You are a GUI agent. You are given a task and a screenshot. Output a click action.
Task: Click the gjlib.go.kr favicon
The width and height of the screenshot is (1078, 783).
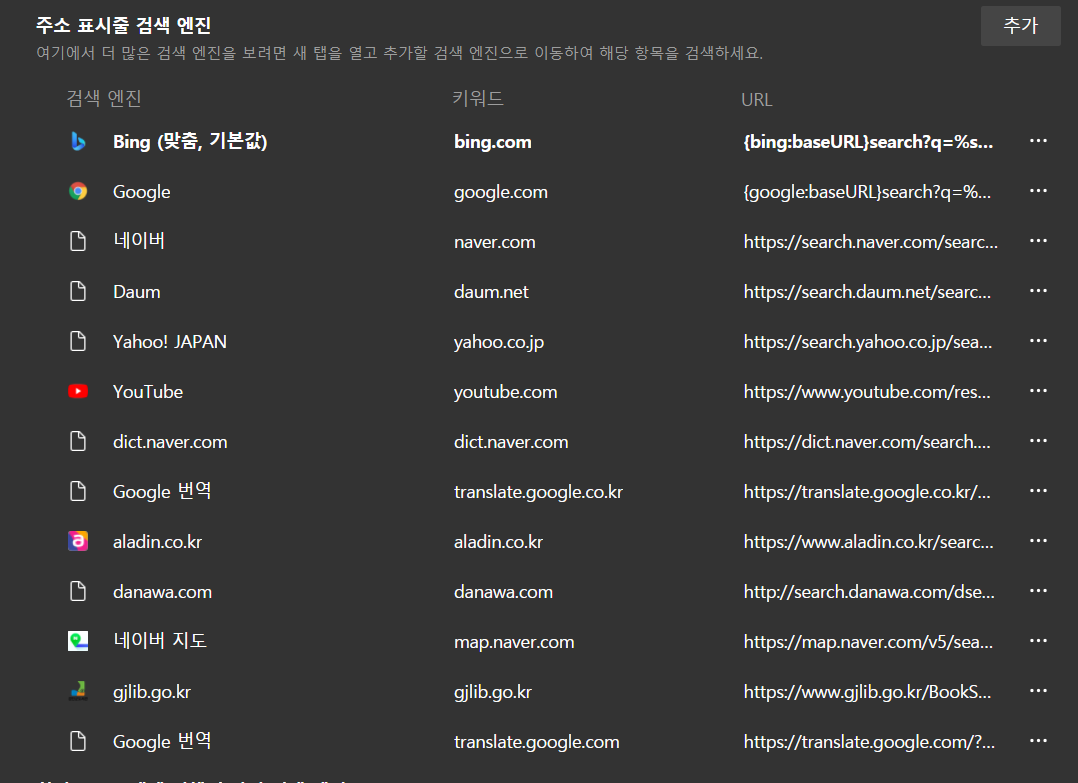click(78, 691)
